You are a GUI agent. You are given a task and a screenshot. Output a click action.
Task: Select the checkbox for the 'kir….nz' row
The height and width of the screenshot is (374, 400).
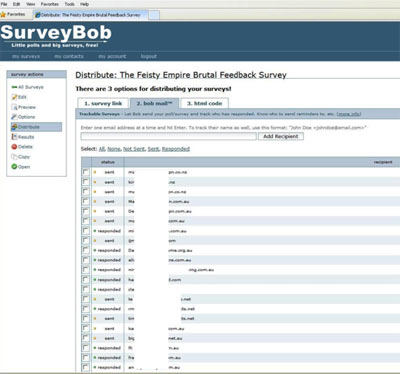click(x=86, y=182)
